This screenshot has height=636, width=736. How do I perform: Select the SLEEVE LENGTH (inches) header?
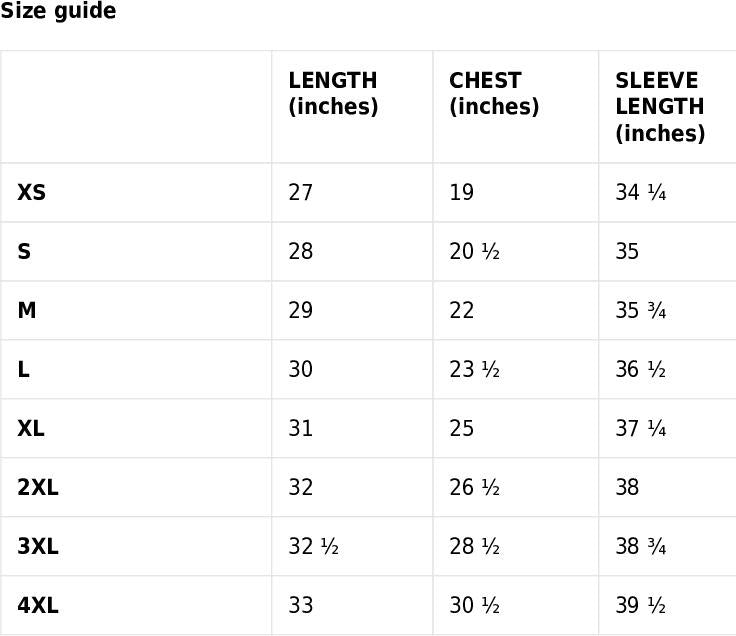(x=660, y=107)
